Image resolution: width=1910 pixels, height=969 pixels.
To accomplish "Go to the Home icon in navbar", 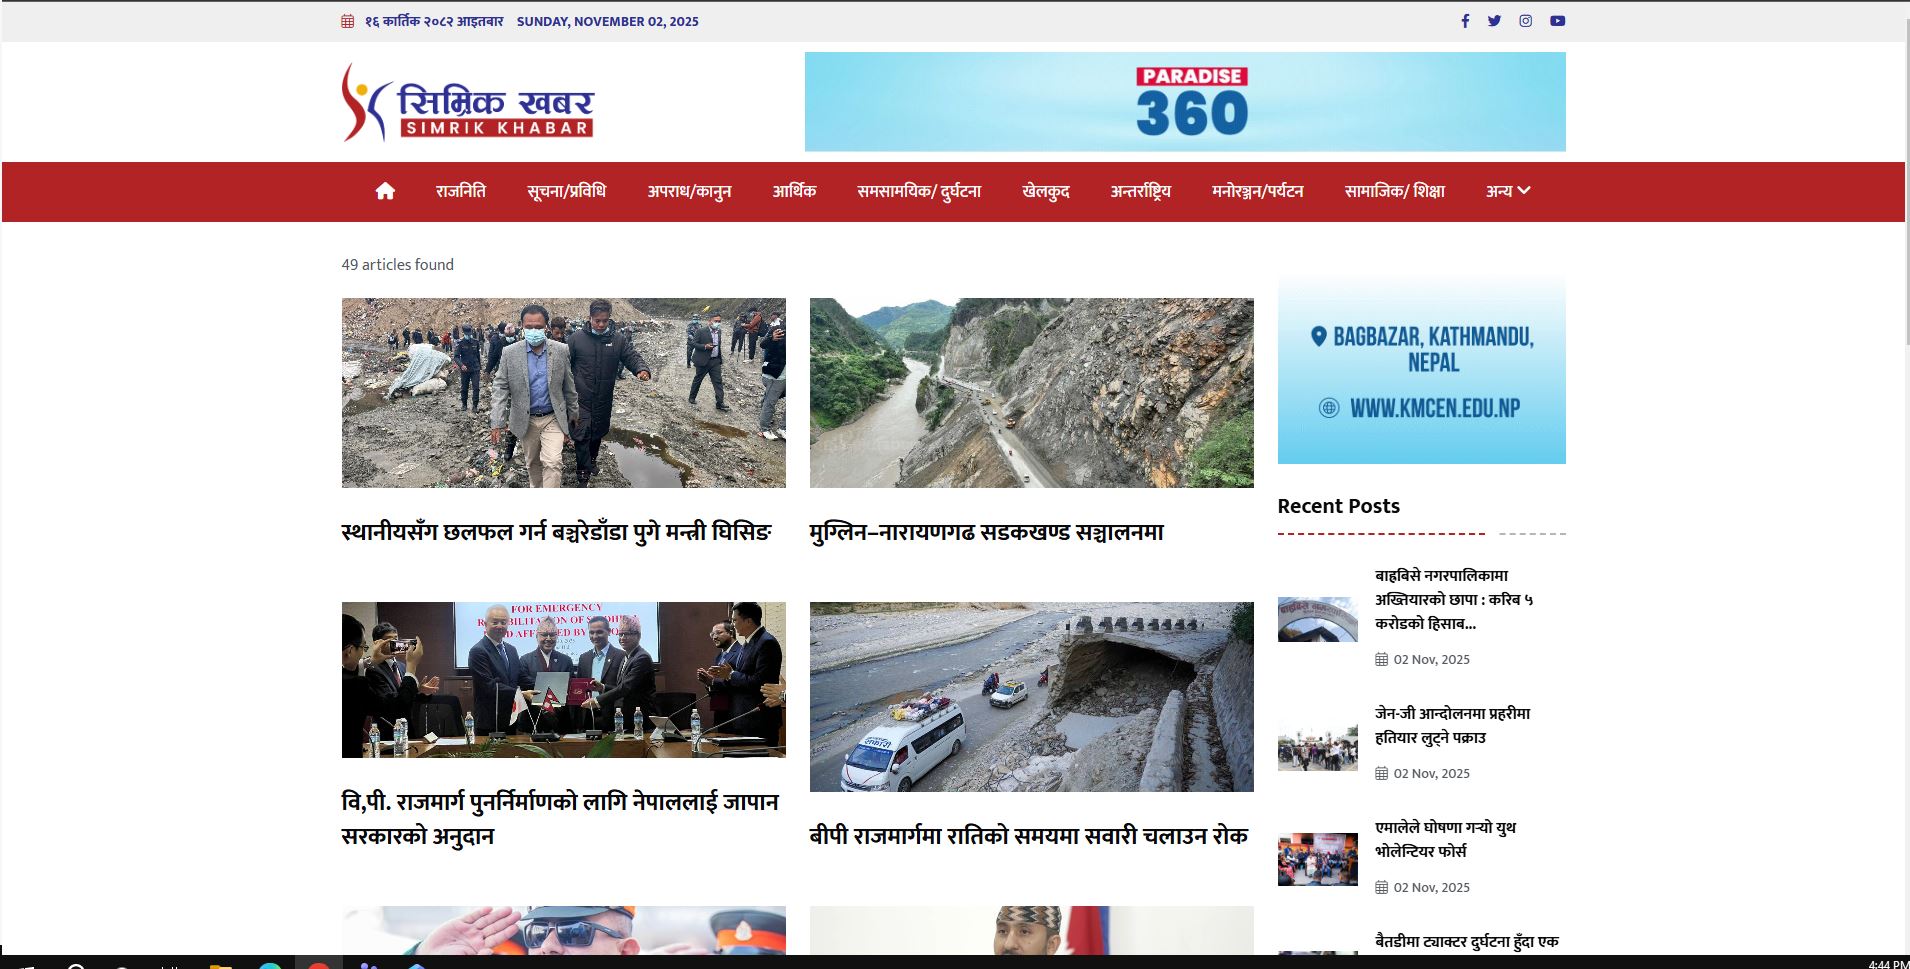I will 385,191.
